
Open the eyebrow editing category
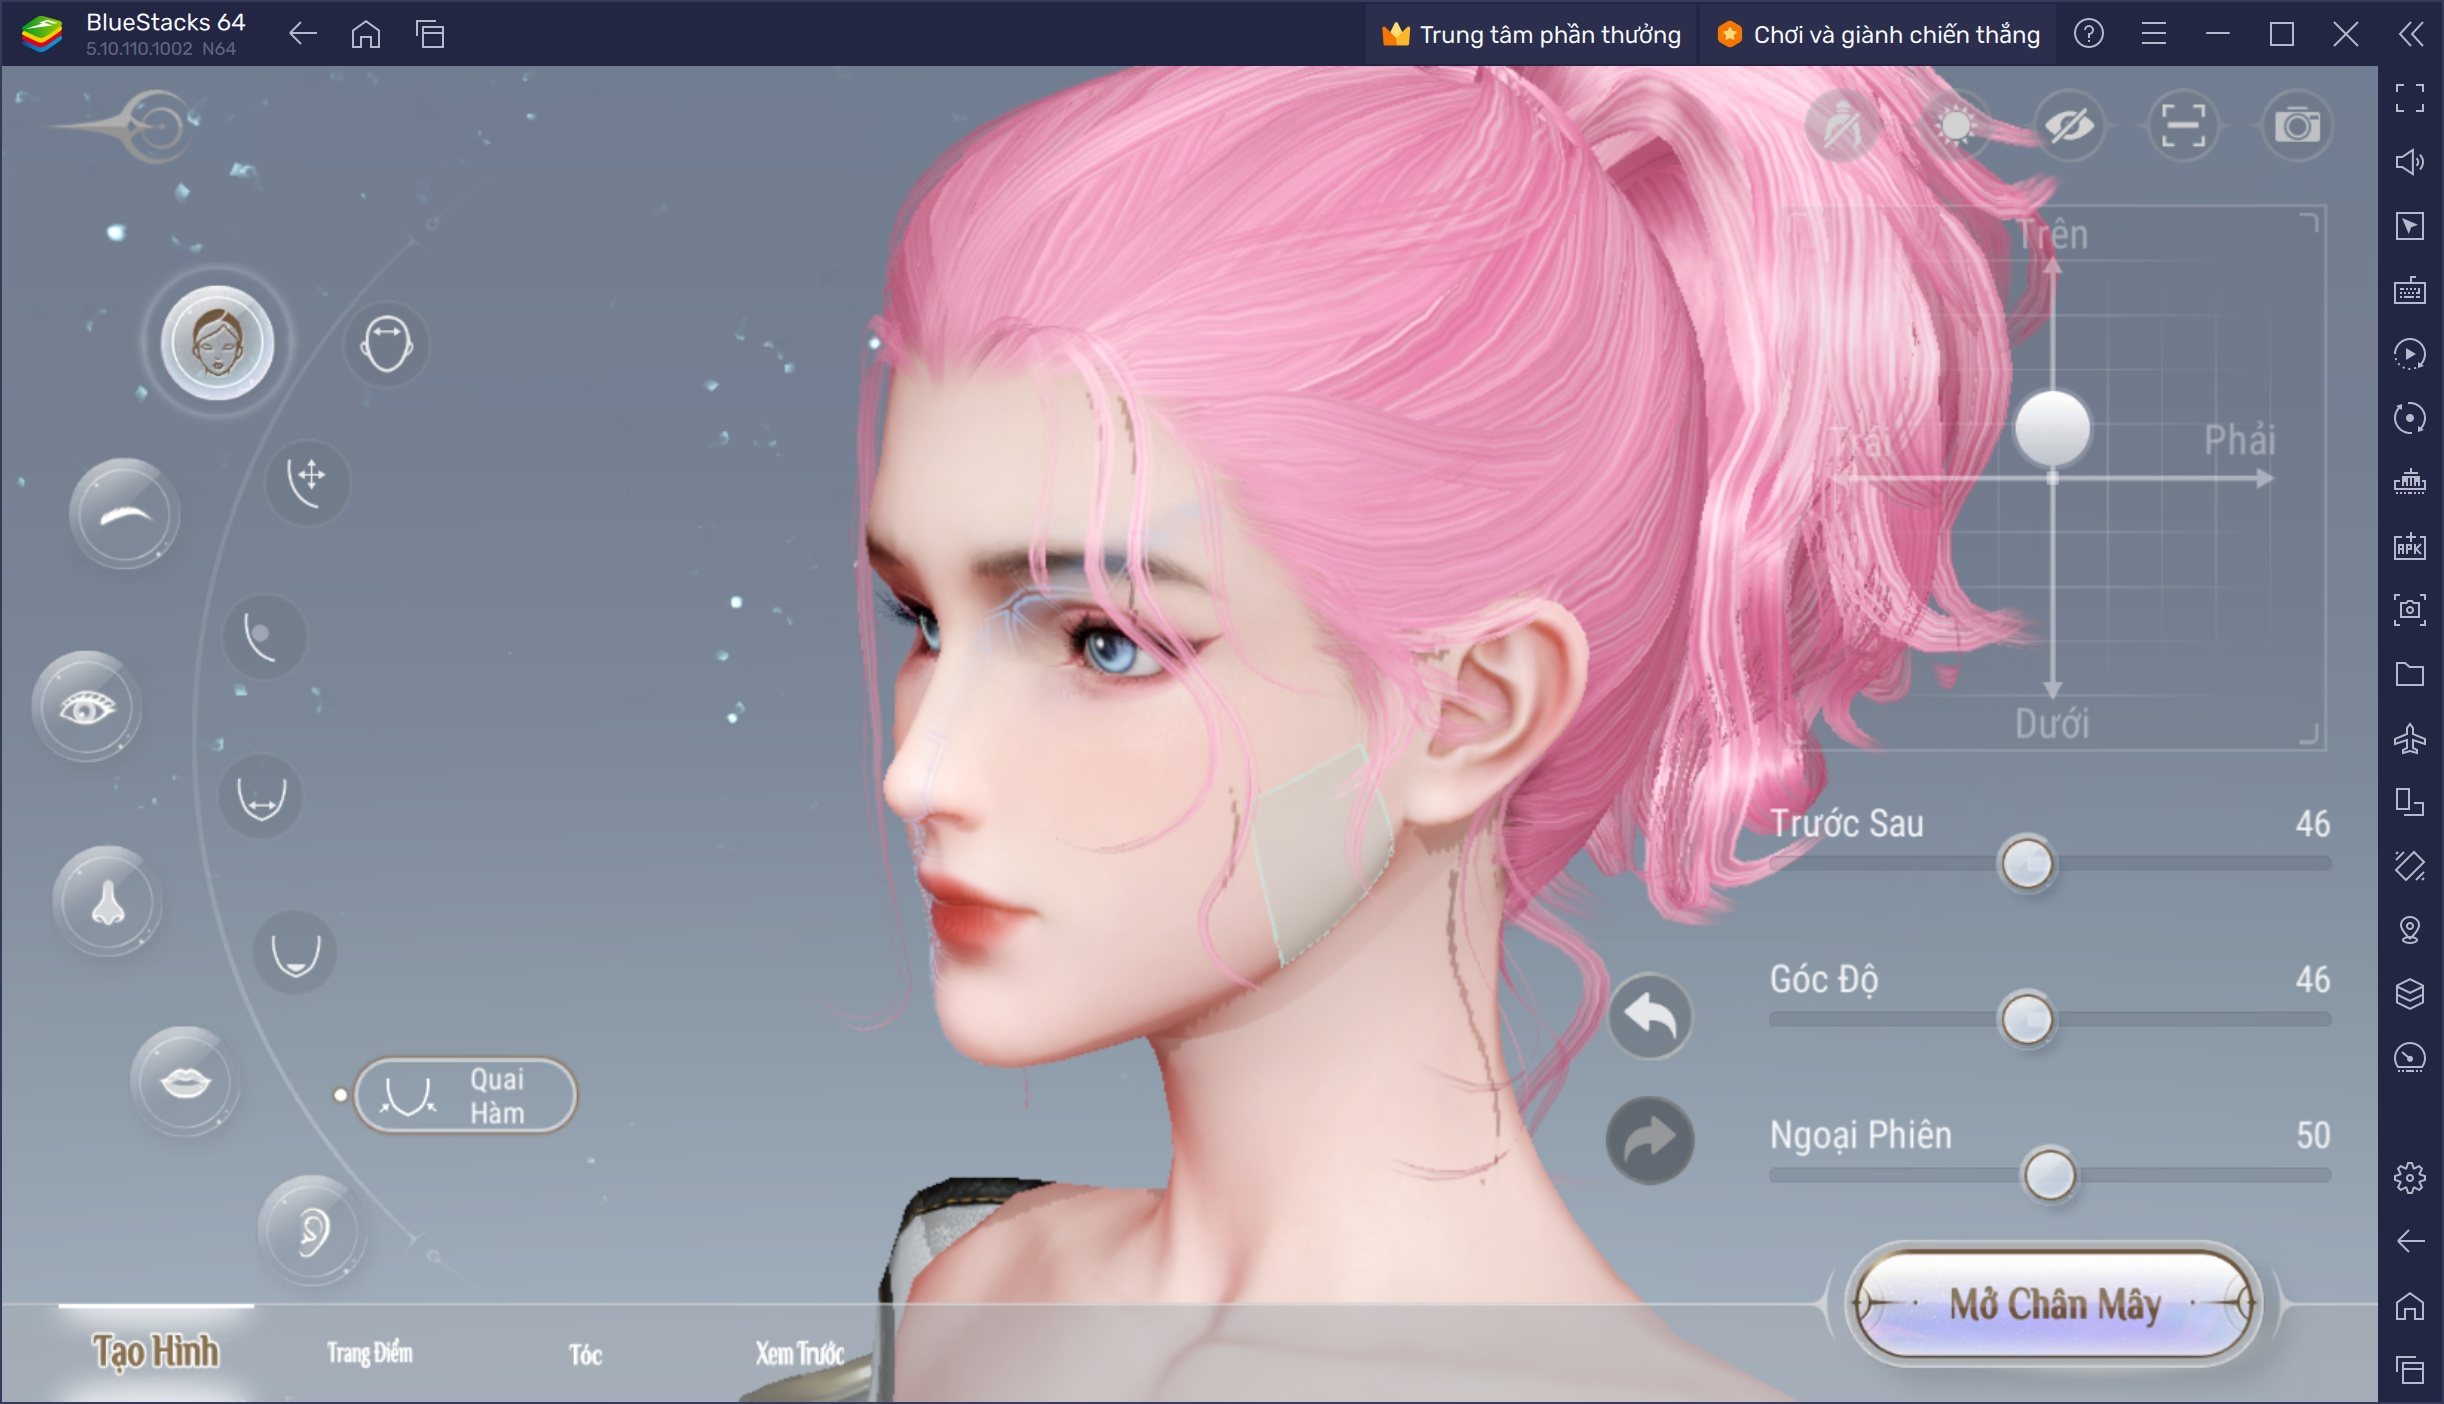(125, 514)
